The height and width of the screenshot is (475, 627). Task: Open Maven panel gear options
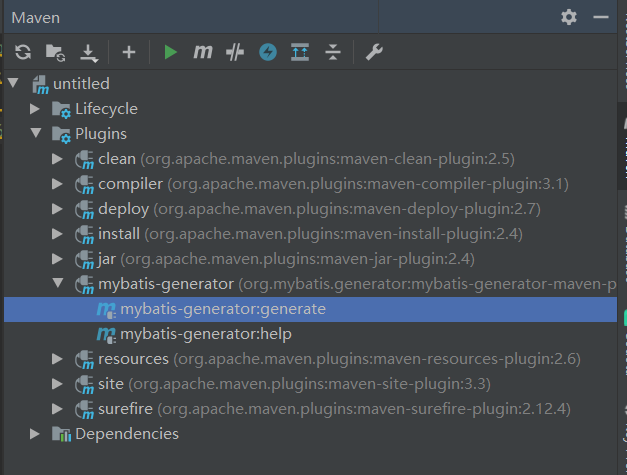click(x=569, y=17)
